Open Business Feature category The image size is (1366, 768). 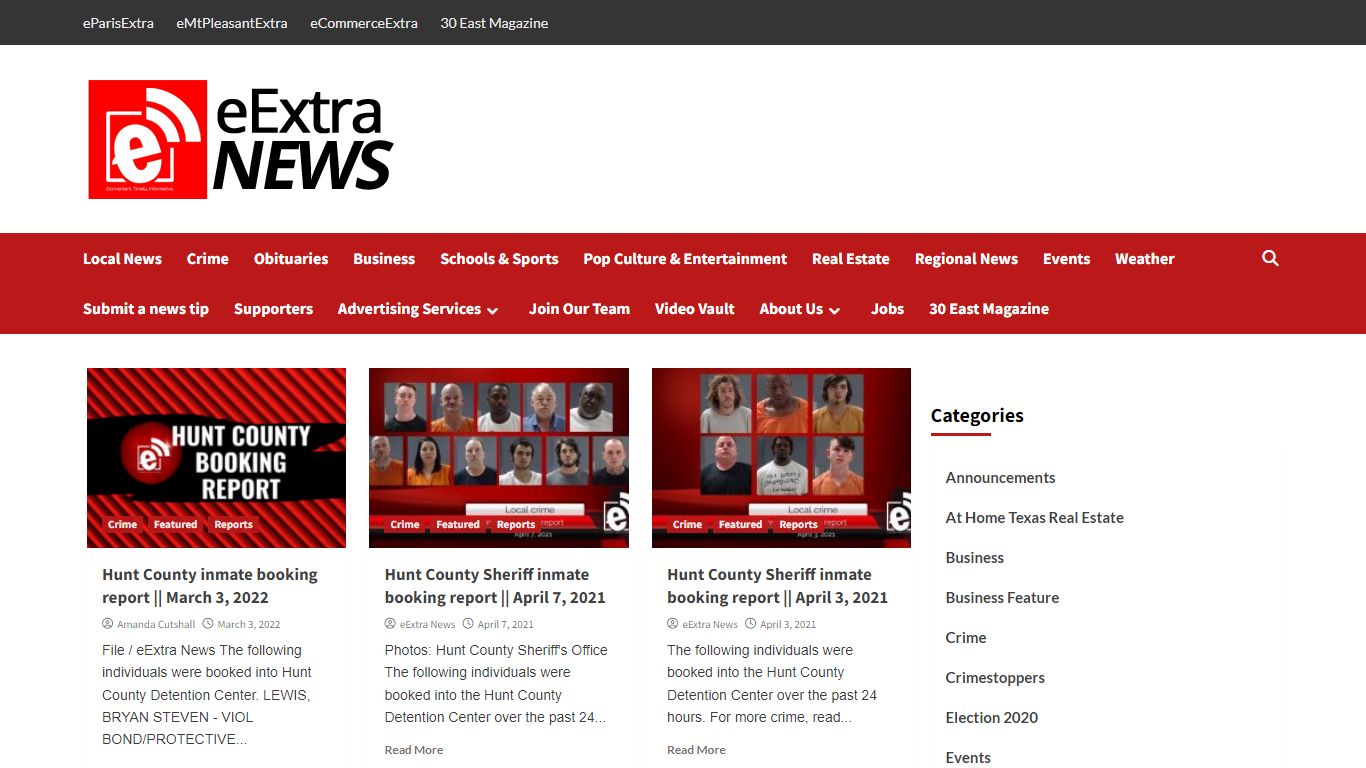point(1002,598)
